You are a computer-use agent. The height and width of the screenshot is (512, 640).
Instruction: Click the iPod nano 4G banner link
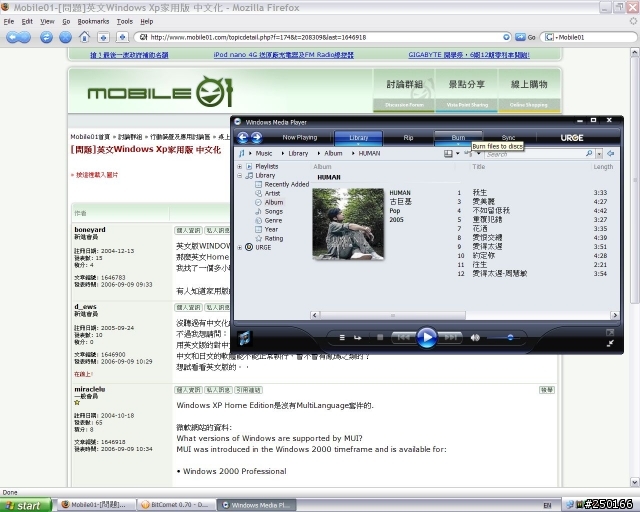pos(283,55)
